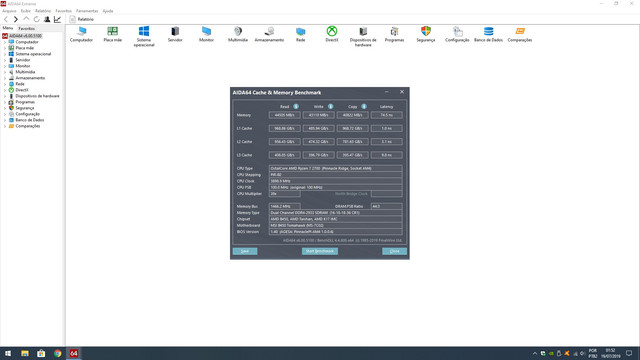
Task: Expand the Placa mãe tree node
Action: pos(4,48)
